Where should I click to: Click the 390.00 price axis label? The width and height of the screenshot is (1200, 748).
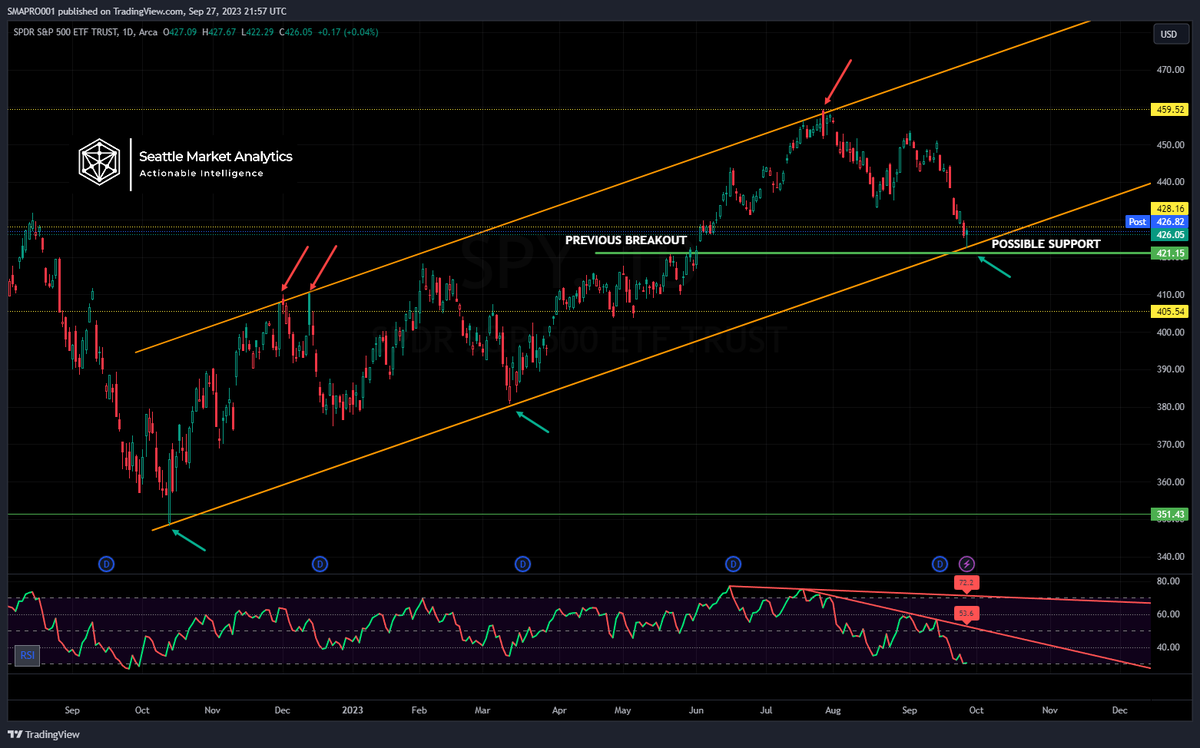(x=1170, y=370)
